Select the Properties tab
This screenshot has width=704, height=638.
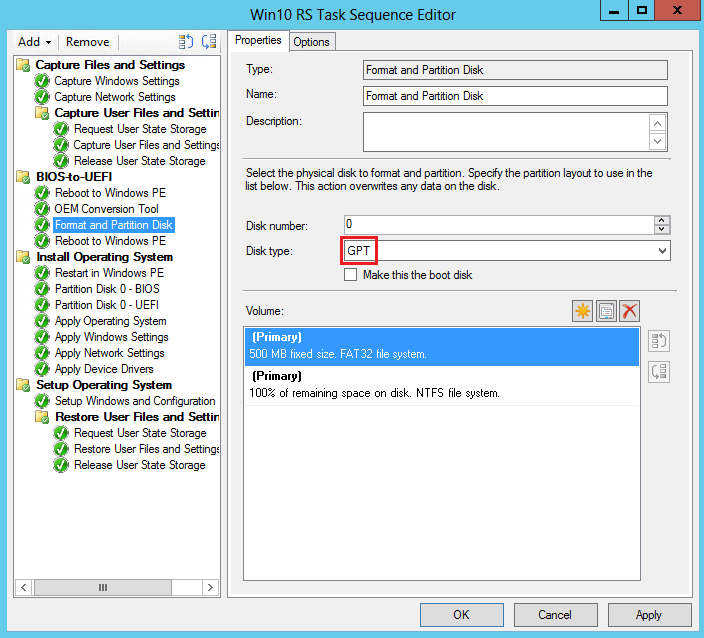pos(258,41)
